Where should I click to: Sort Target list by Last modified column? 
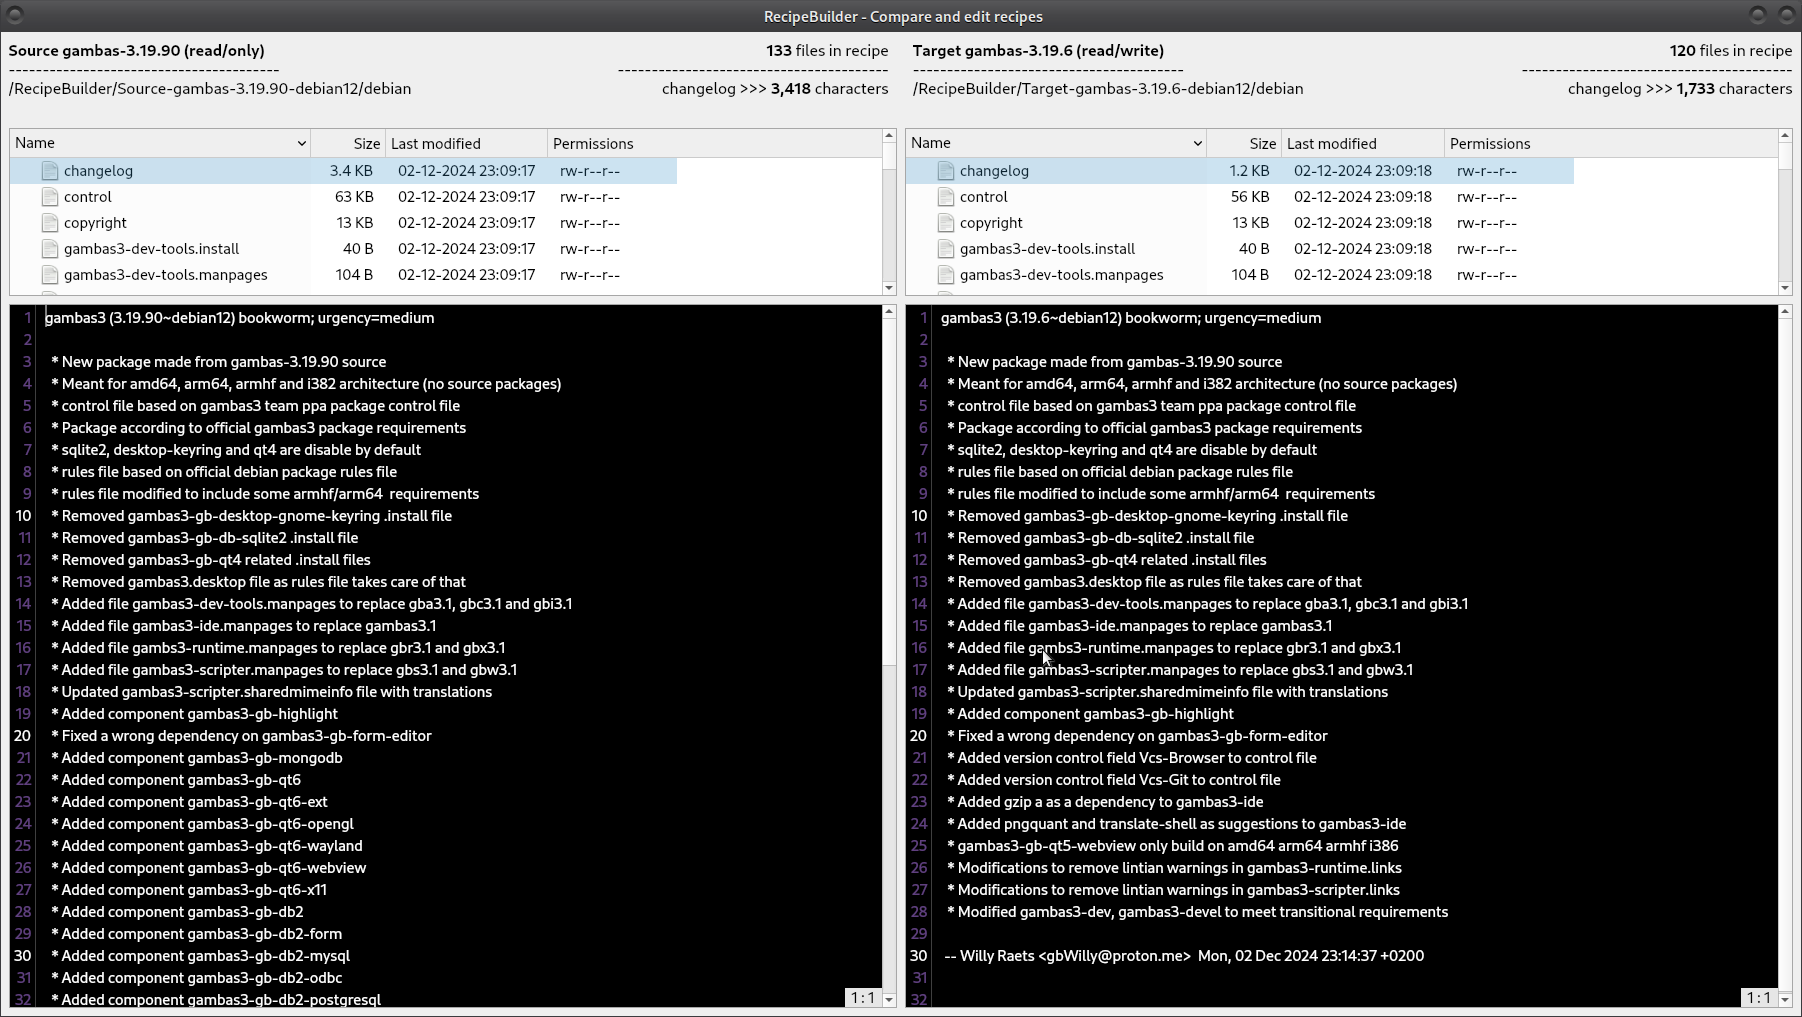coord(1363,144)
